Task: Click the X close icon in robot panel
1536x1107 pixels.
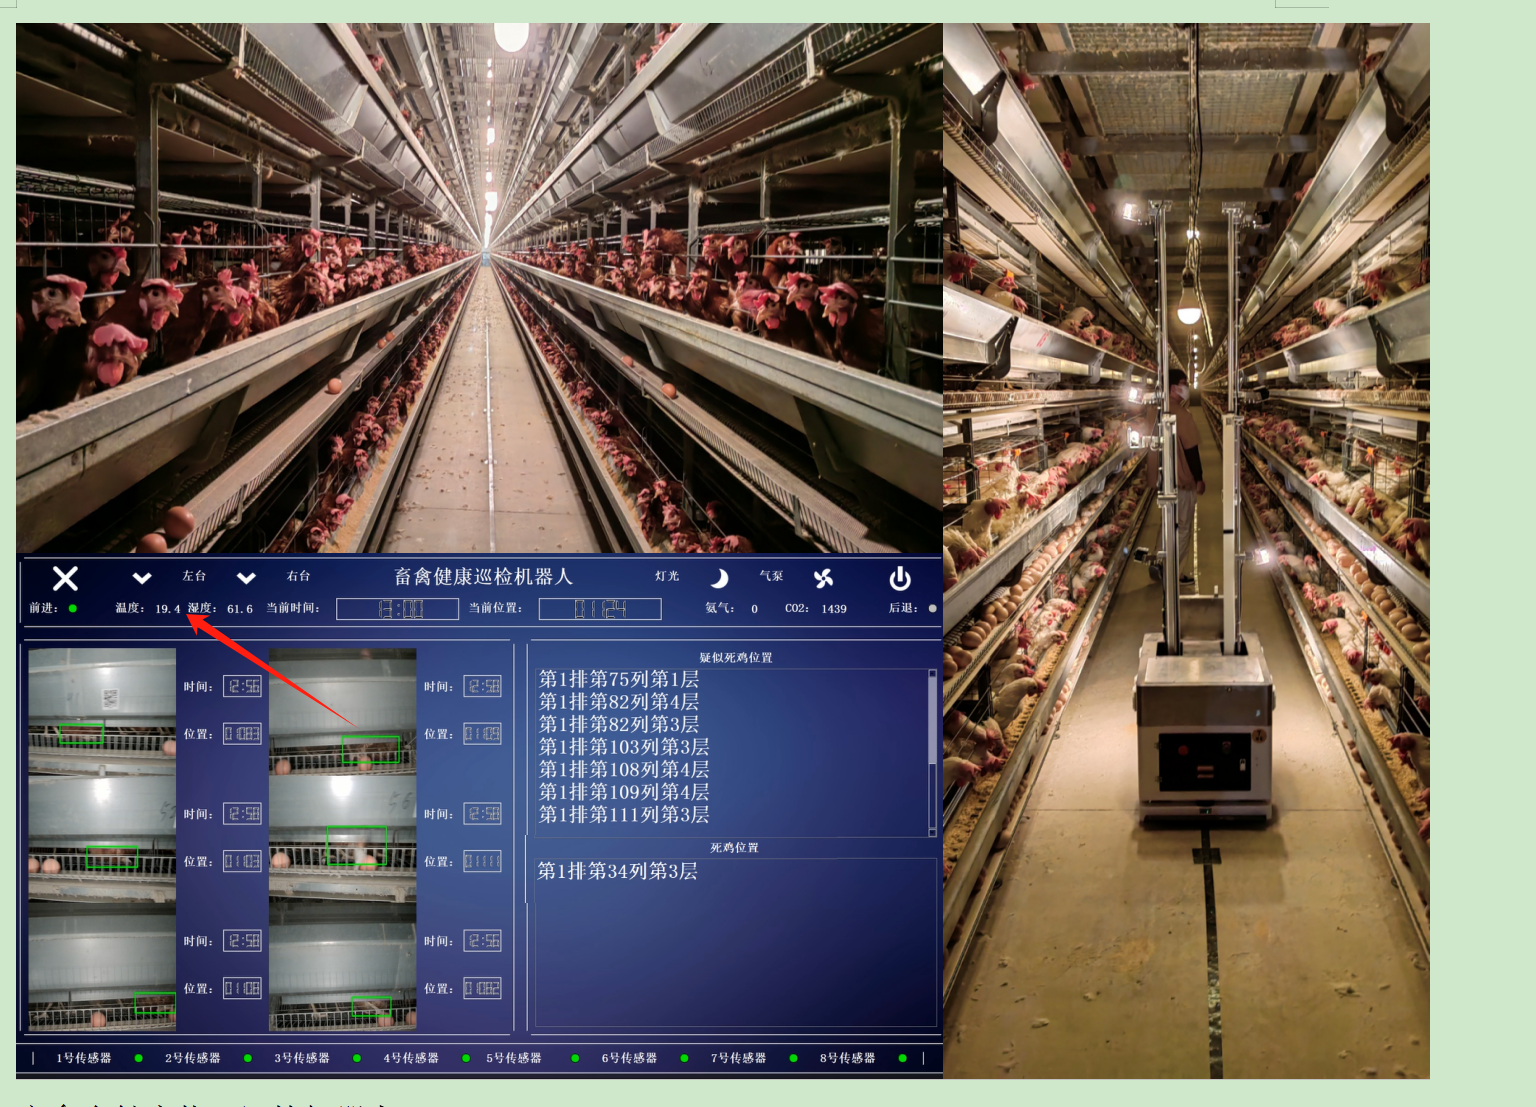Action: 65,578
